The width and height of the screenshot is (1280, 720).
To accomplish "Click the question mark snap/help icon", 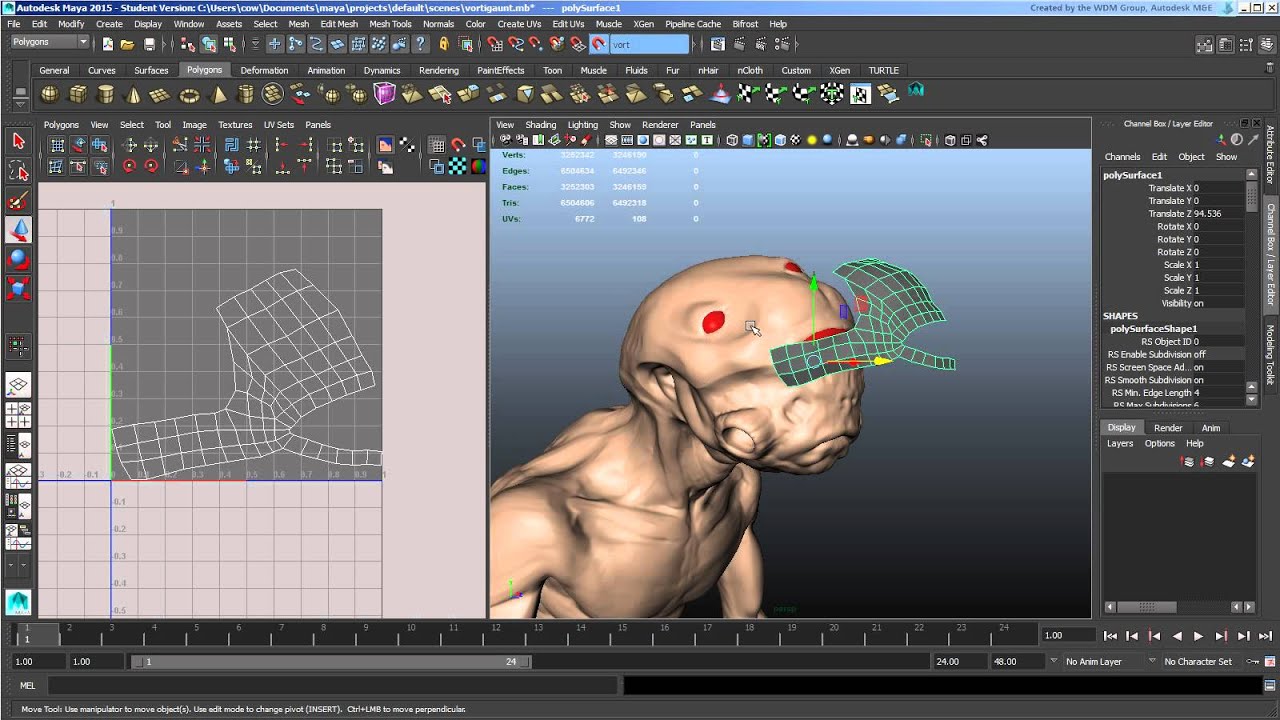I will coord(421,44).
